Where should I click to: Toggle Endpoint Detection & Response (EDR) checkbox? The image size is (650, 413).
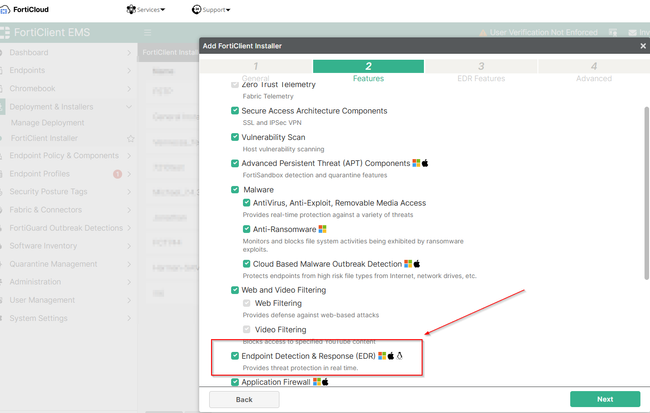(x=235, y=356)
